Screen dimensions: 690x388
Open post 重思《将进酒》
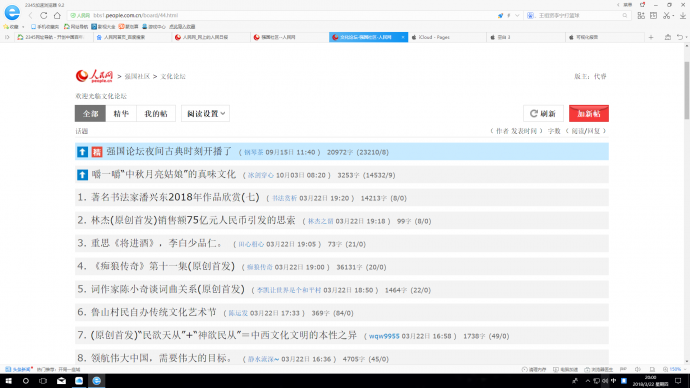click(x=157, y=243)
